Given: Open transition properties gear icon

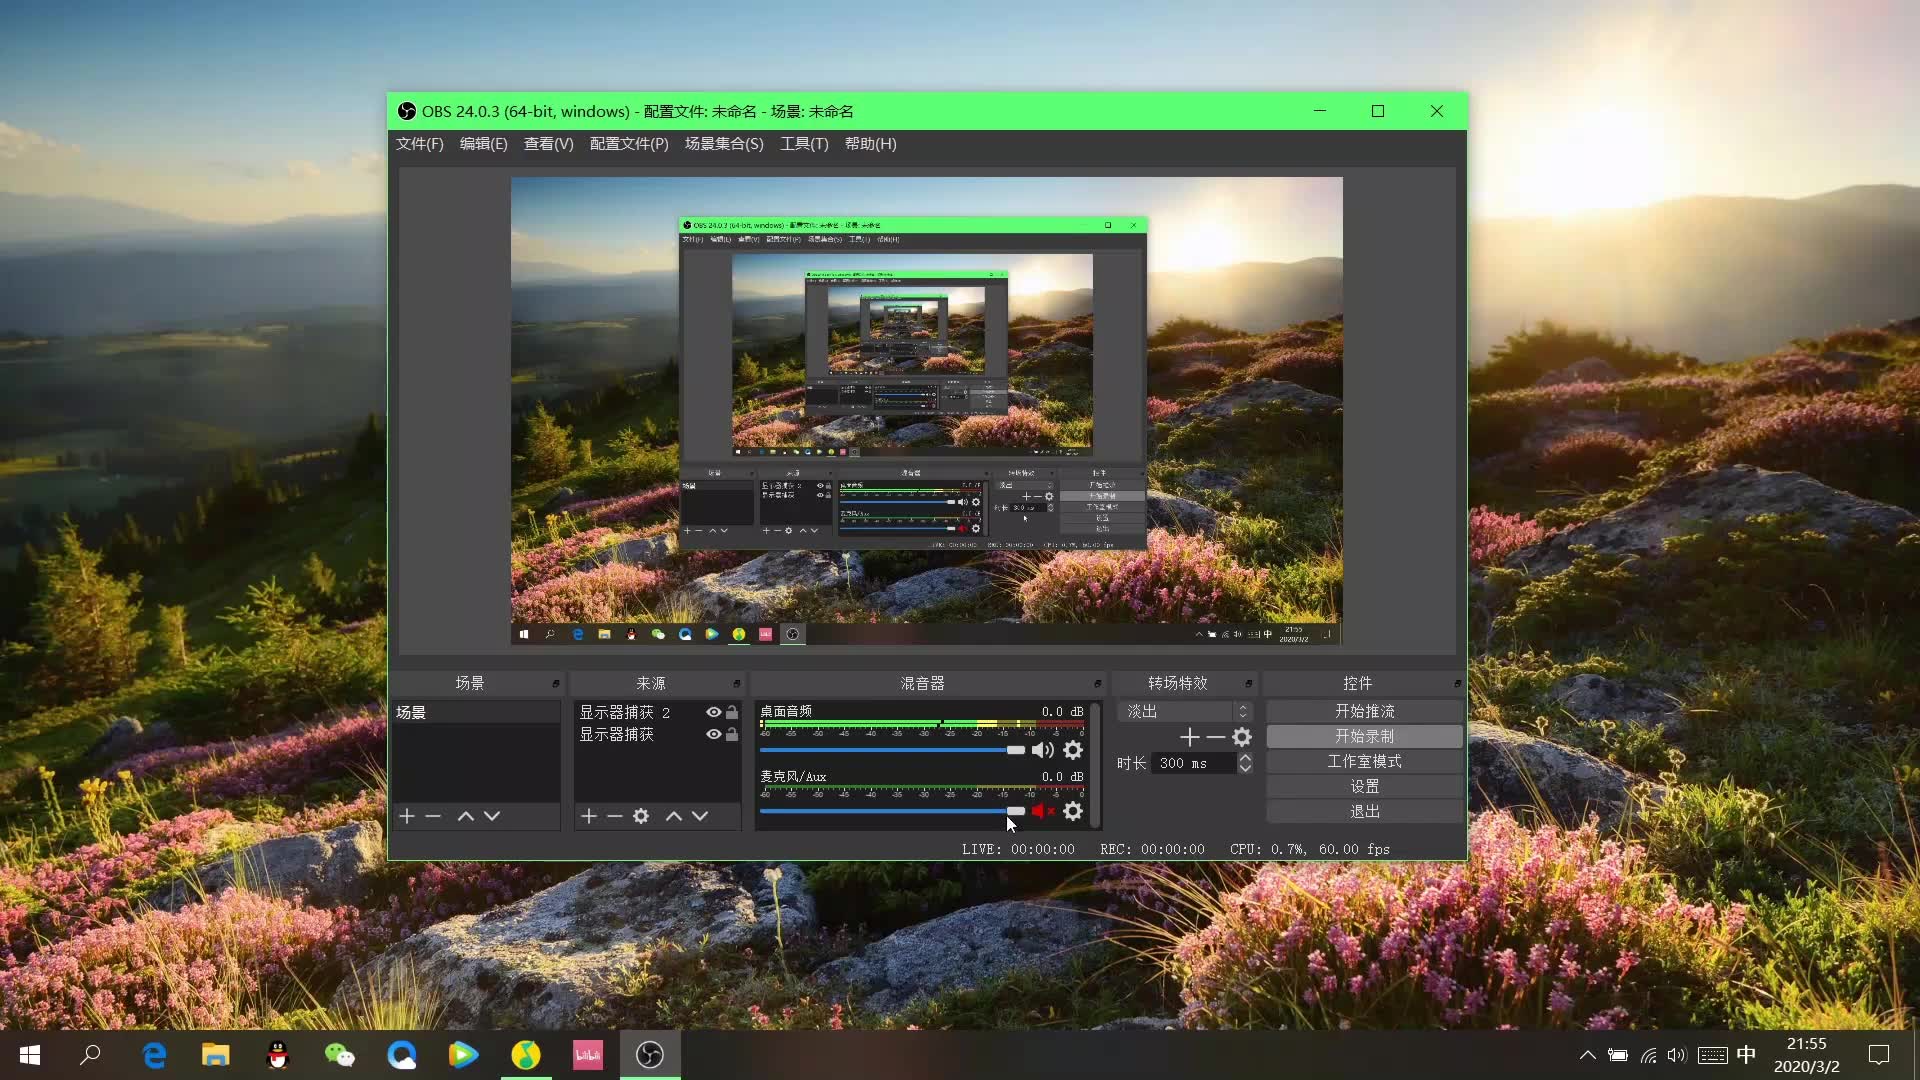Looking at the screenshot, I should 1242,737.
